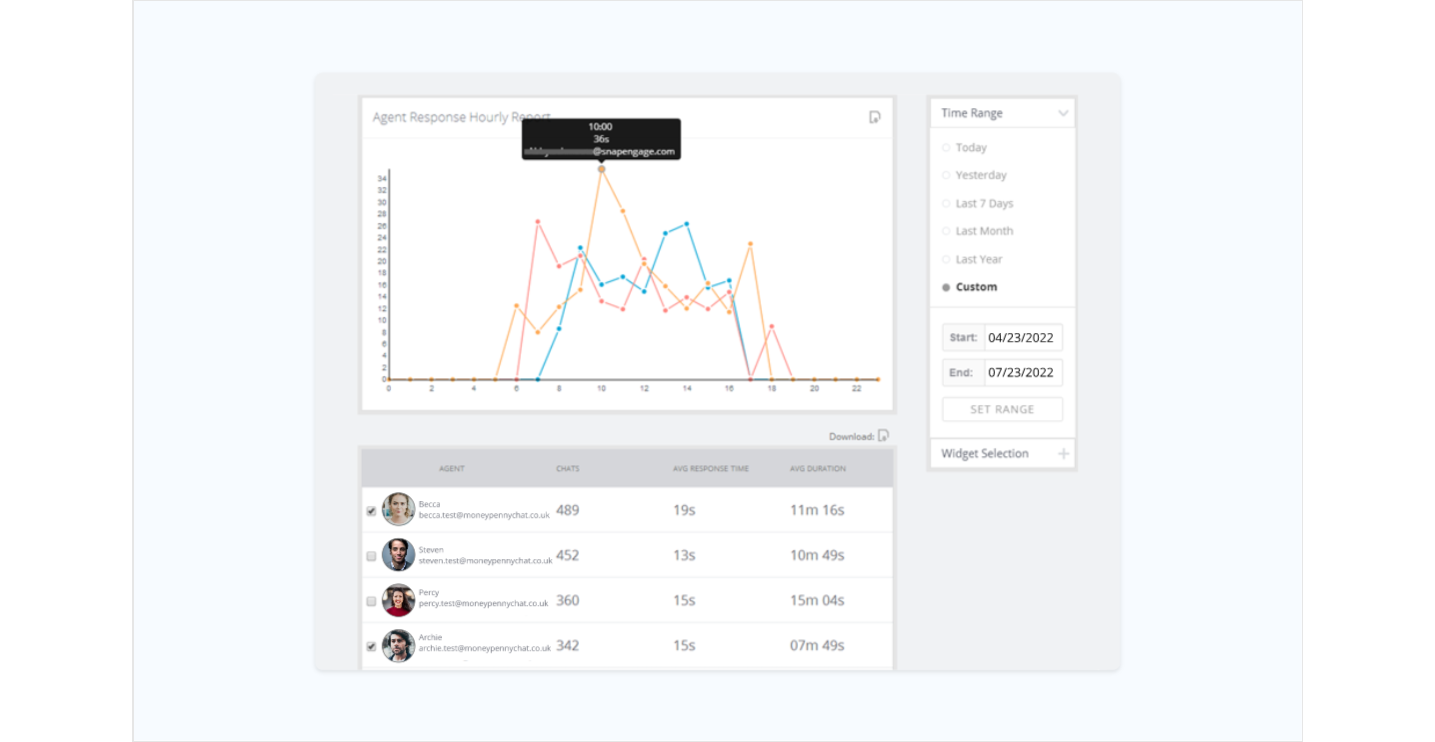Enable Steven's row checkbox
This screenshot has height=742, width=1435.
pos(370,554)
